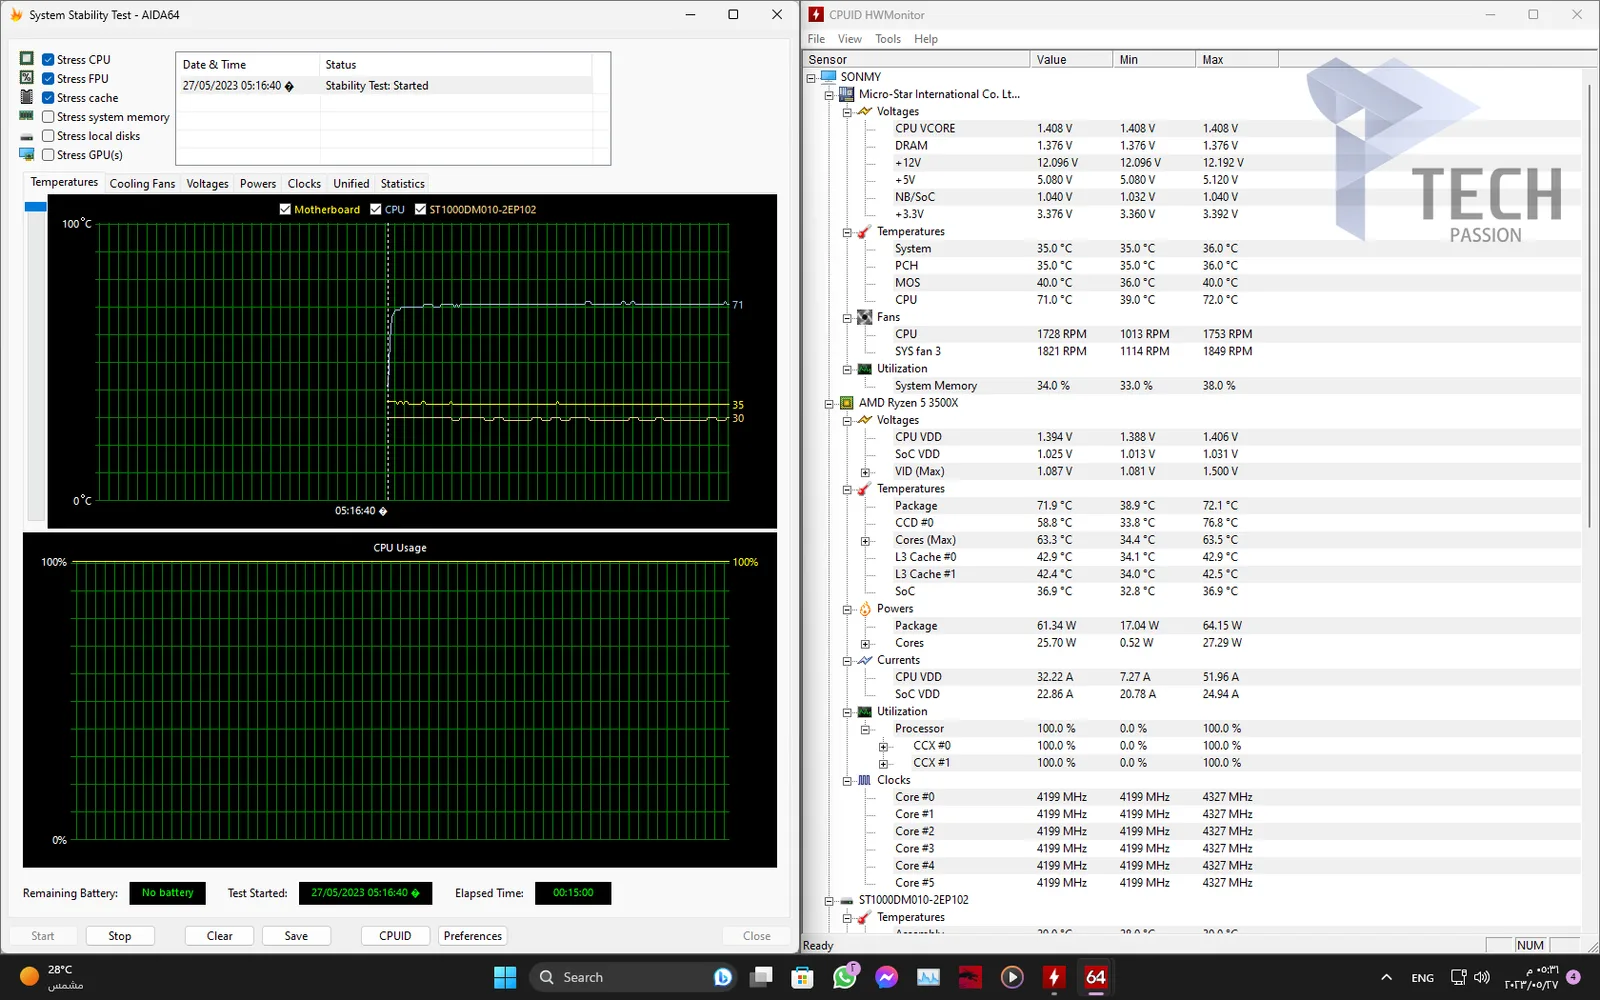Open Messenger from the taskbar
1600x1000 pixels.
click(887, 977)
